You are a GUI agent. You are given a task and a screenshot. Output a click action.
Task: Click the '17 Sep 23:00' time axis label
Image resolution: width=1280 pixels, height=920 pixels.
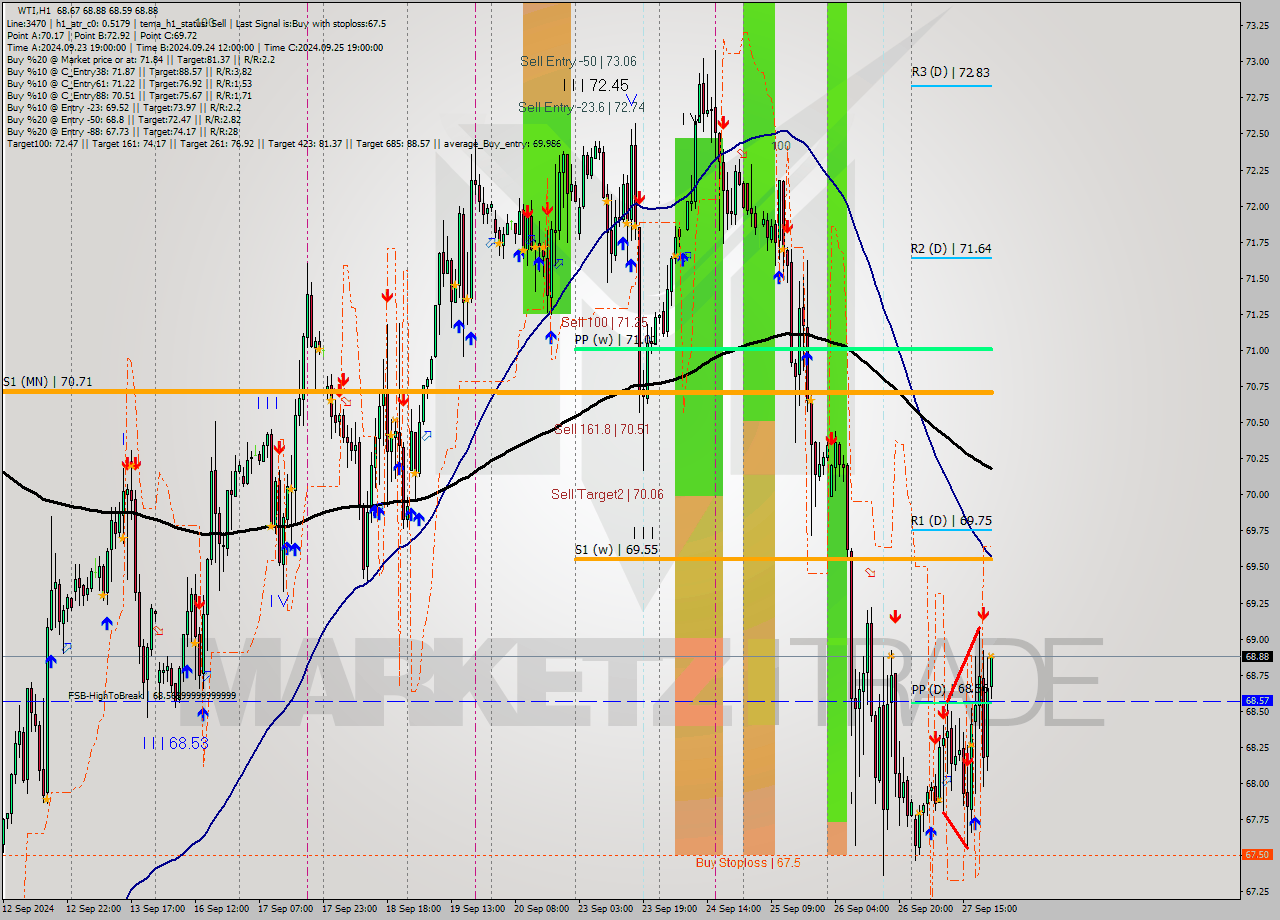pyautogui.click(x=348, y=909)
